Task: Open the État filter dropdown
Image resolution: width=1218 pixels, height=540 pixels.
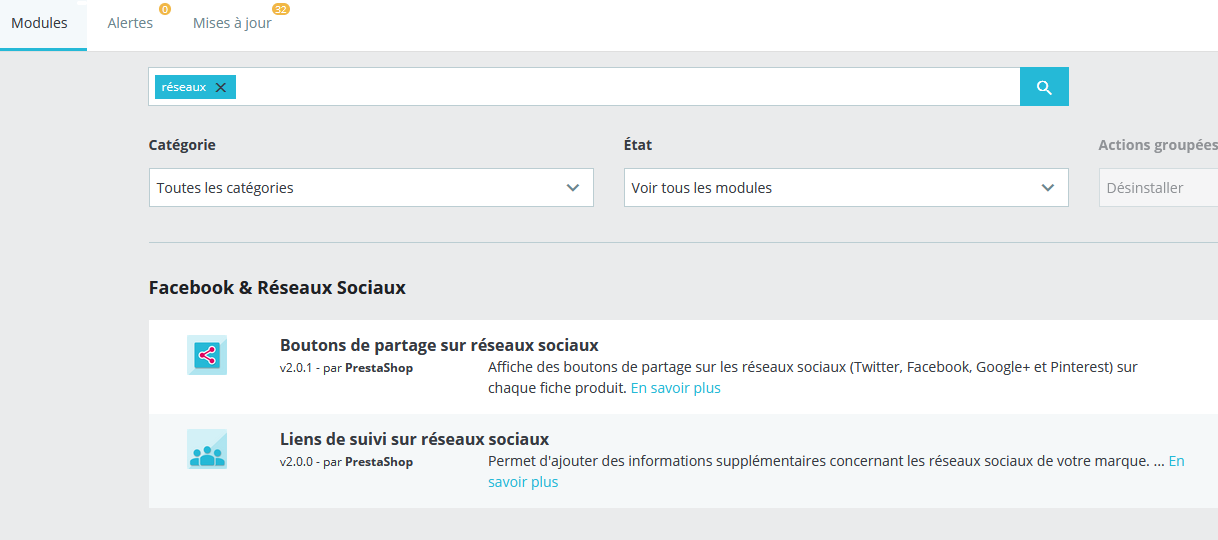Action: pyautogui.click(x=845, y=188)
